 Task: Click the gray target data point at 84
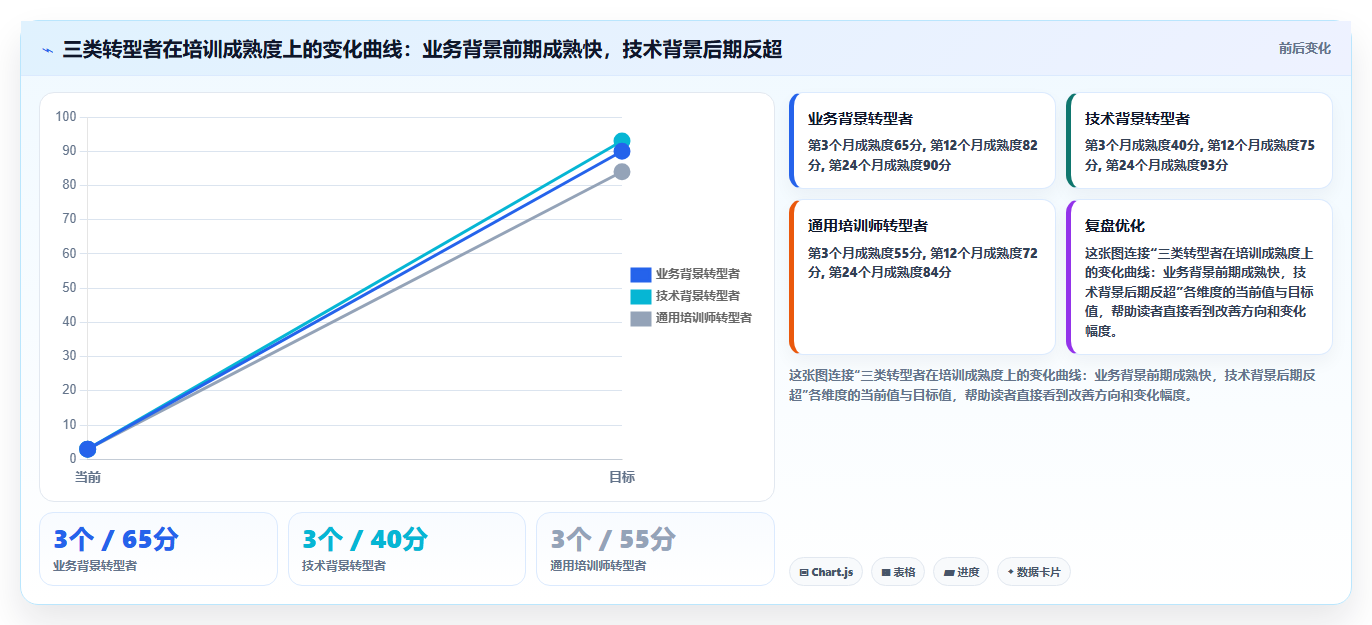pos(622,172)
